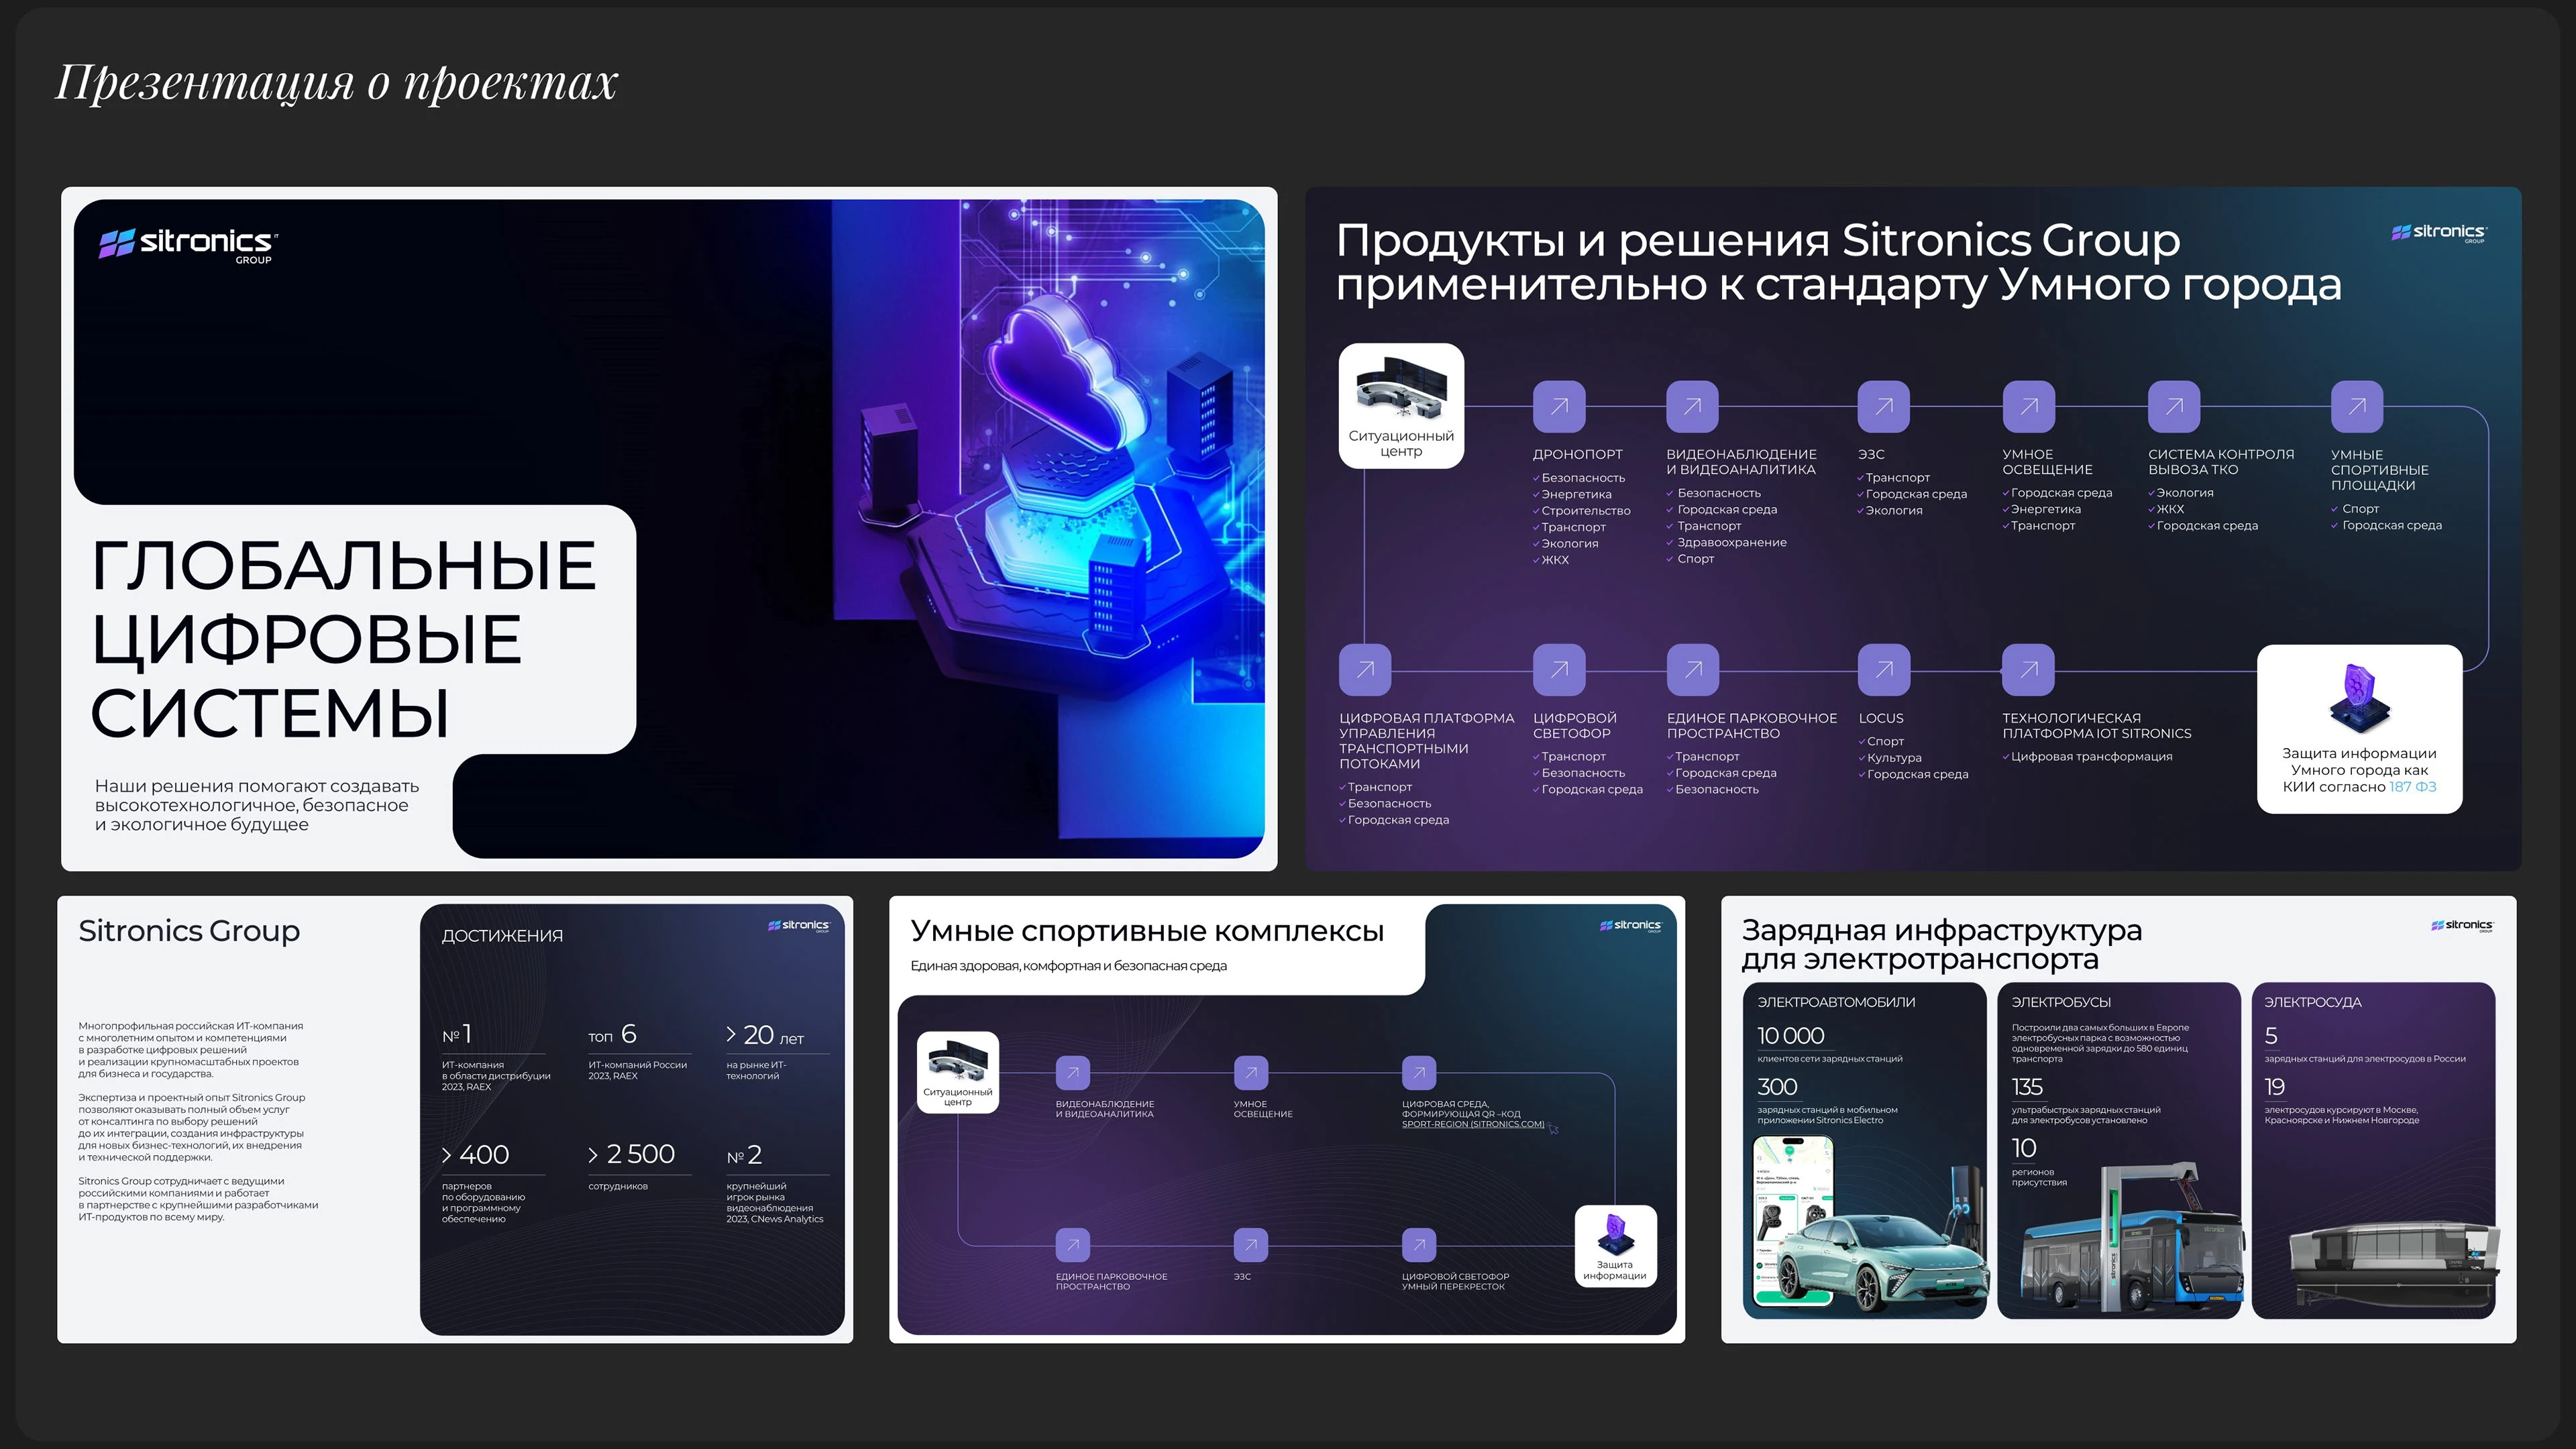Click the Презентация о проектах heading
Screen dimensions: 2576x1449
pos(337,82)
